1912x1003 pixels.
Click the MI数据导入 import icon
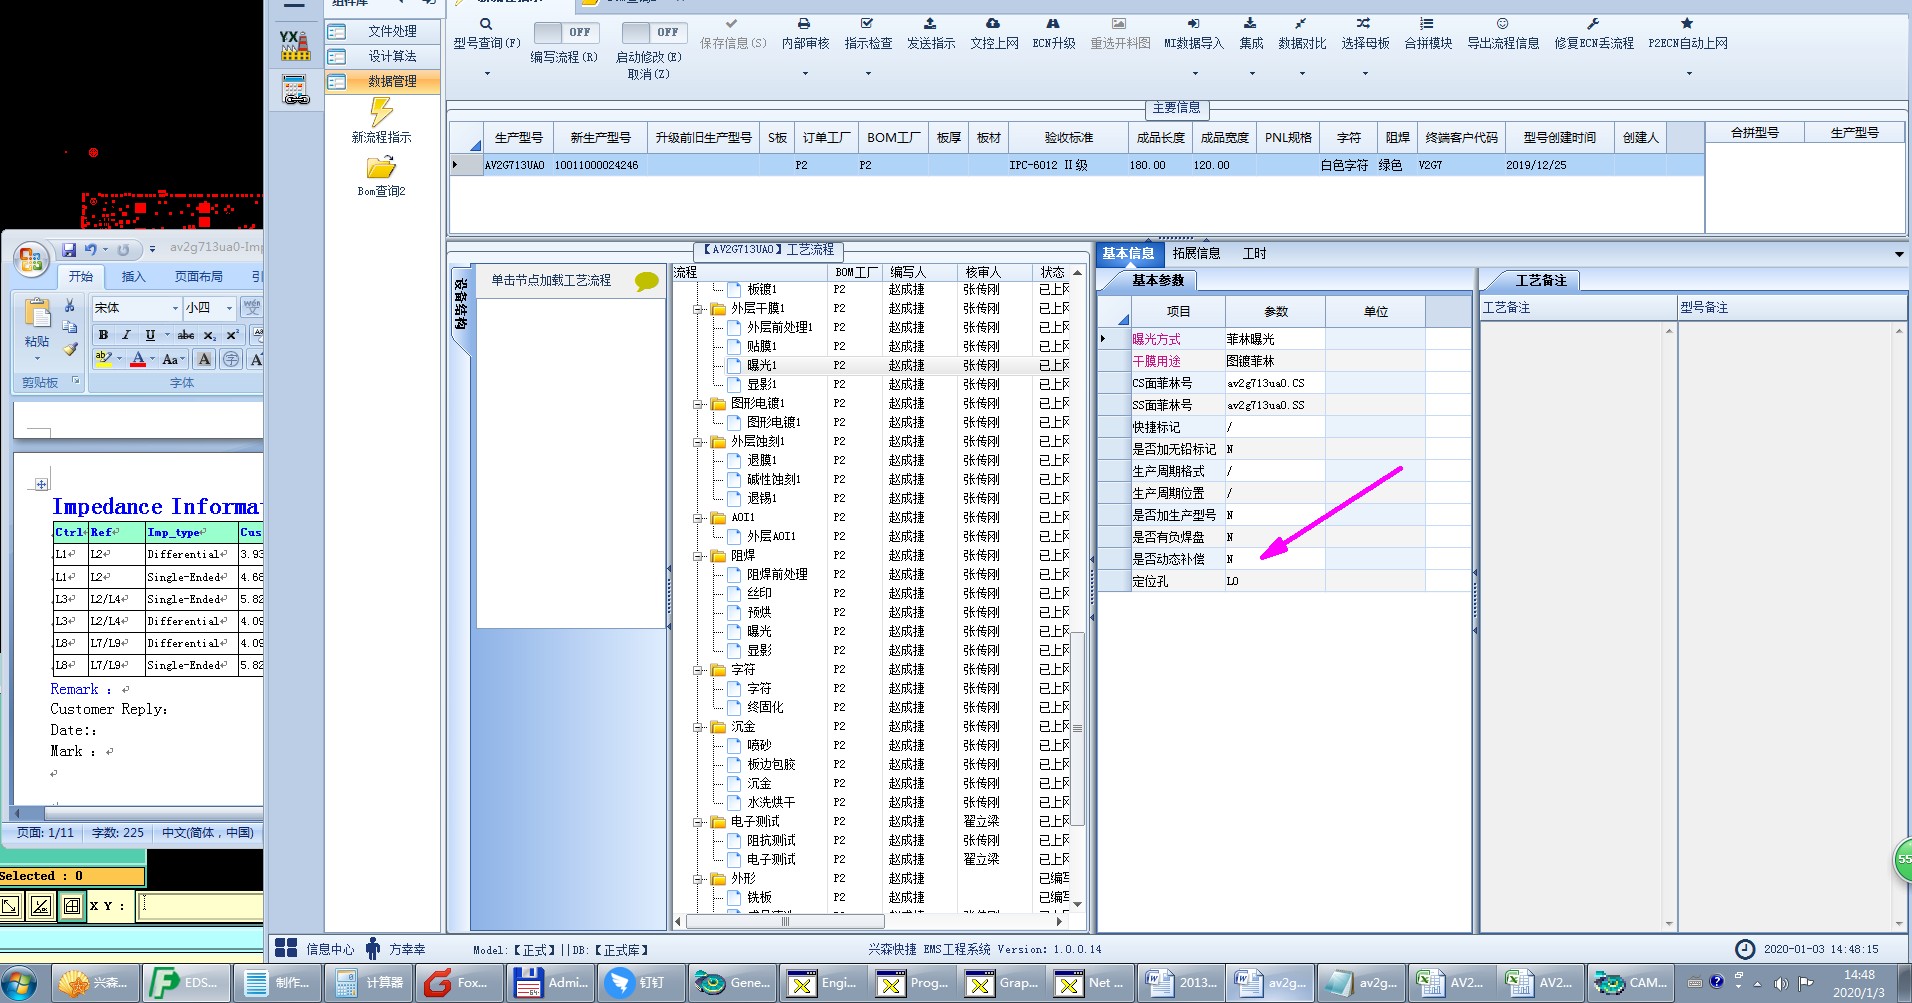coord(1193,23)
